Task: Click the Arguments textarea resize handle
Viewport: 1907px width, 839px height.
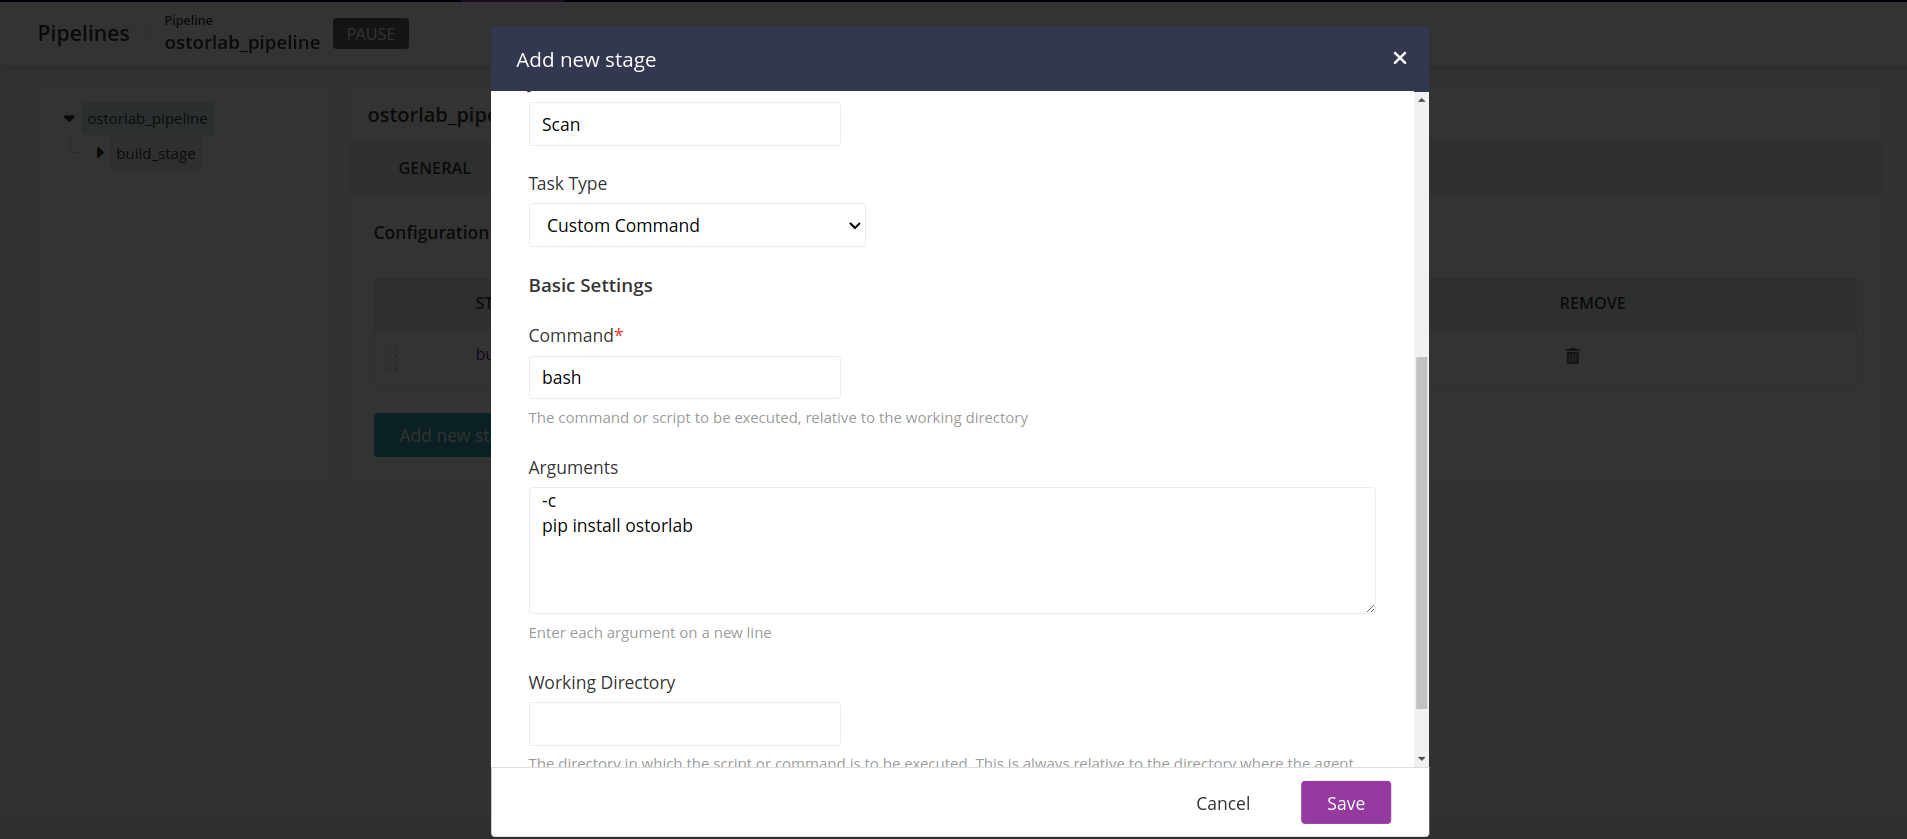Action: [x=1369, y=607]
